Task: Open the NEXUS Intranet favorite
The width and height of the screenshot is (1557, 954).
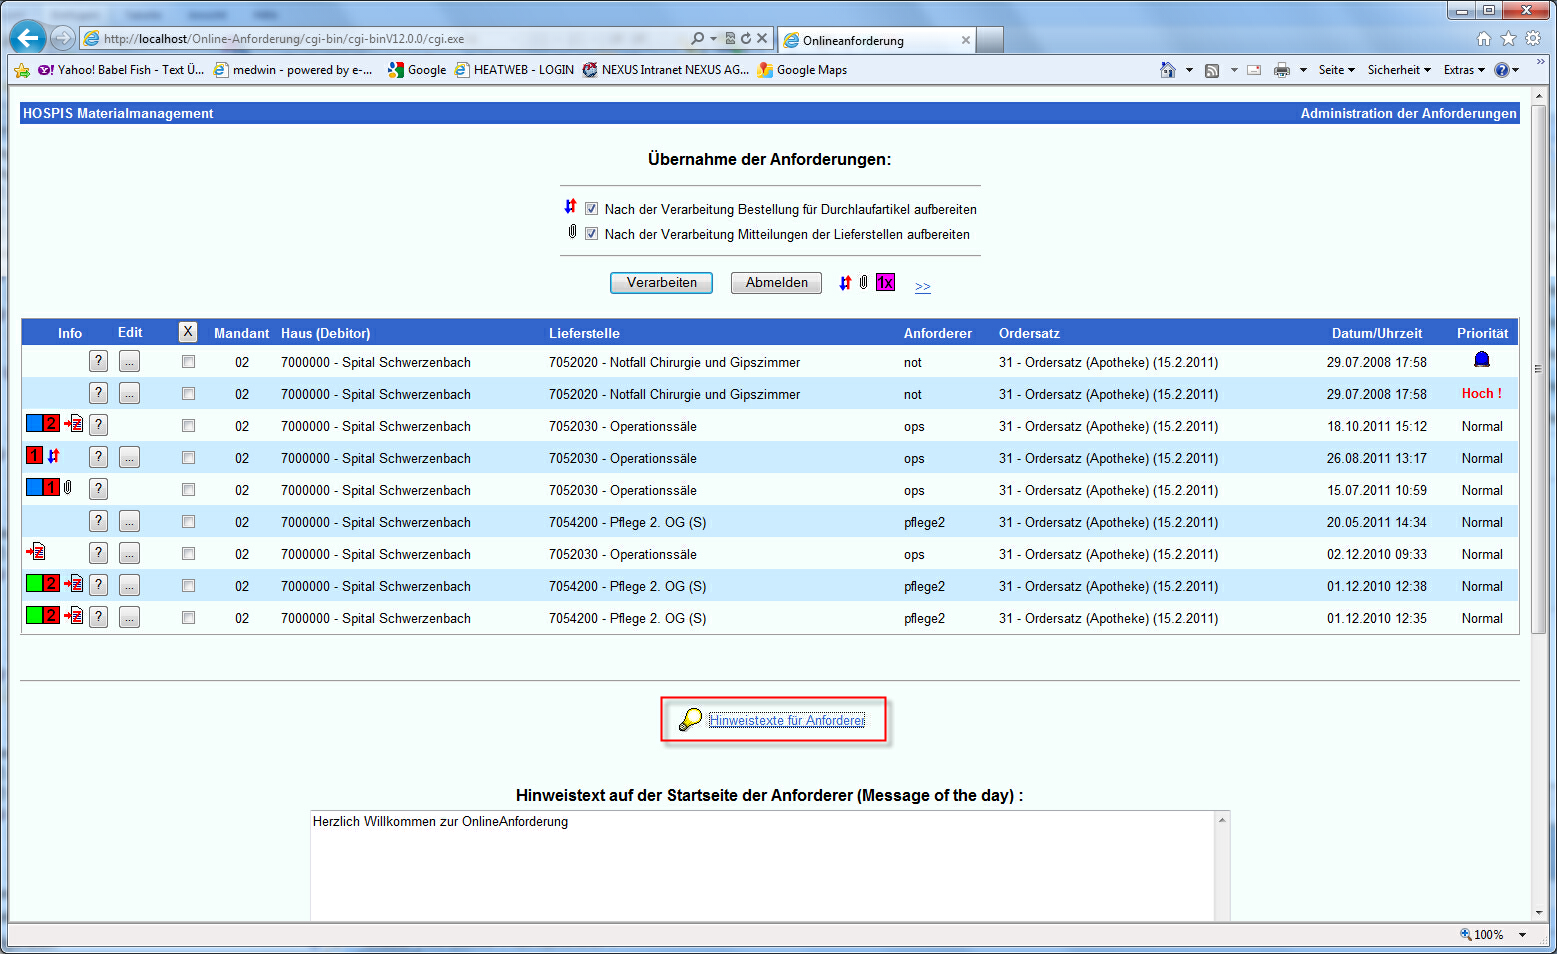Action: tap(666, 70)
